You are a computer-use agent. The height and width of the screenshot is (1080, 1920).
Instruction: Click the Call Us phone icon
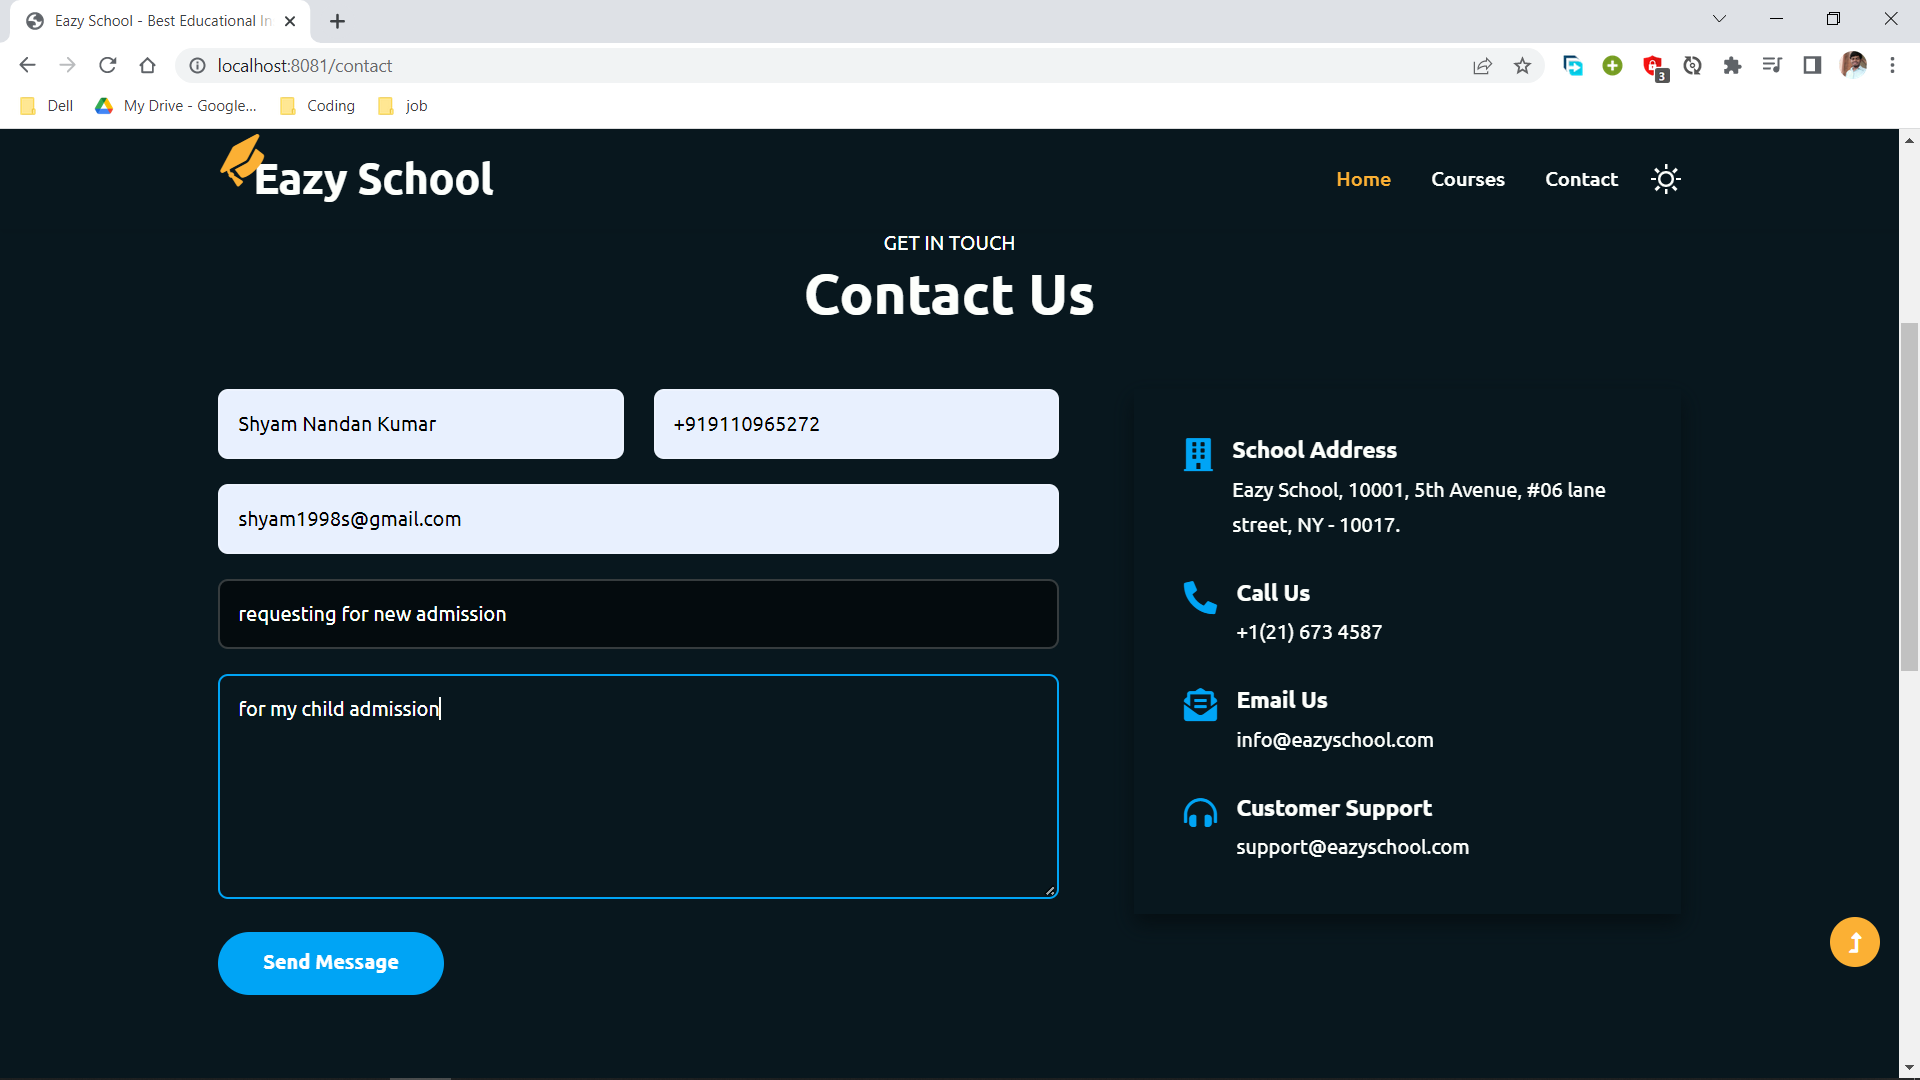1199,598
